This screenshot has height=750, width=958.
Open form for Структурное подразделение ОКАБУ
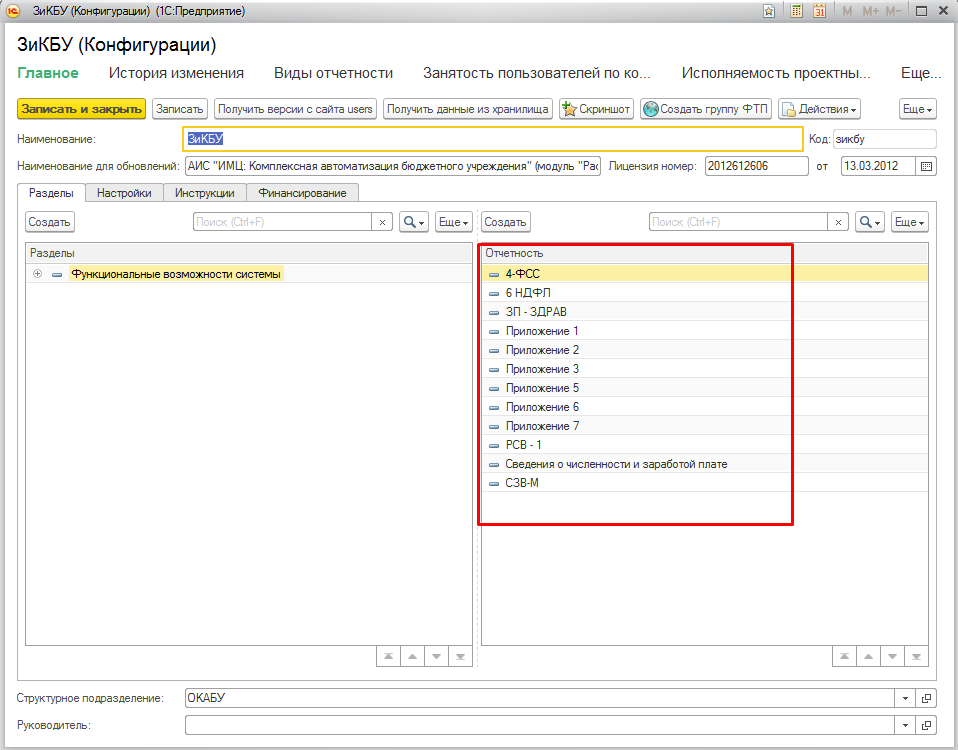click(926, 697)
